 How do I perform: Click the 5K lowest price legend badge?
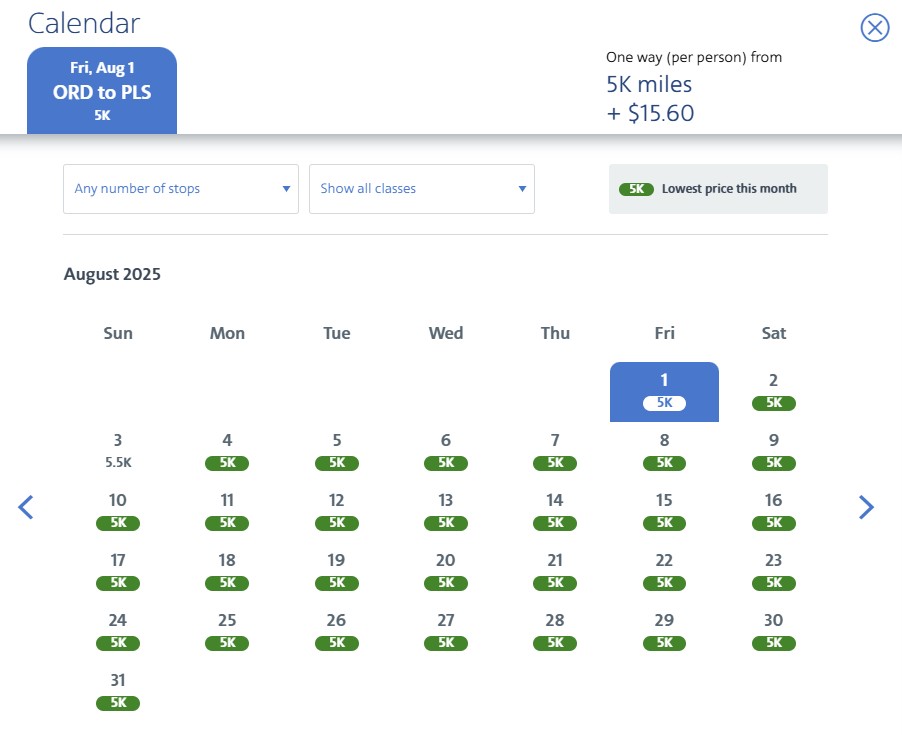click(x=636, y=189)
